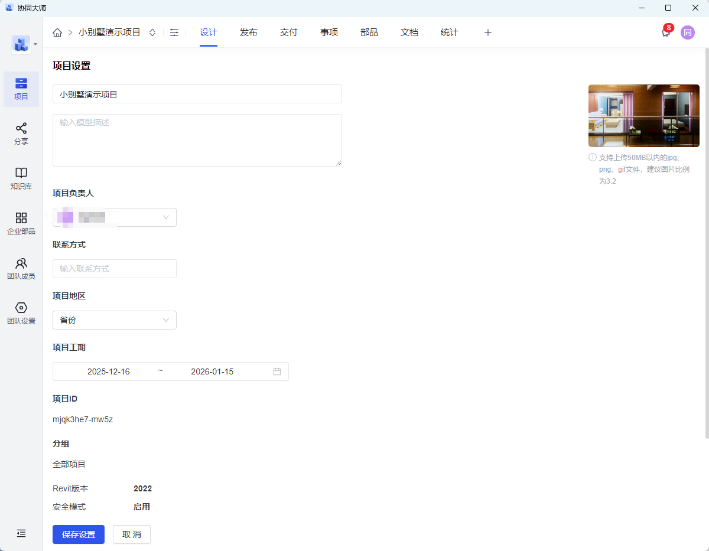Go to 企业部品 in the sidebar
Image resolution: width=709 pixels, height=551 pixels.
(x=21, y=222)
